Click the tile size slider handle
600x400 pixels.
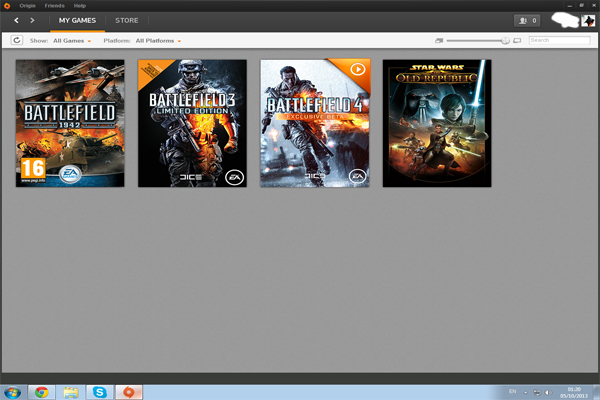coord(505,41)
